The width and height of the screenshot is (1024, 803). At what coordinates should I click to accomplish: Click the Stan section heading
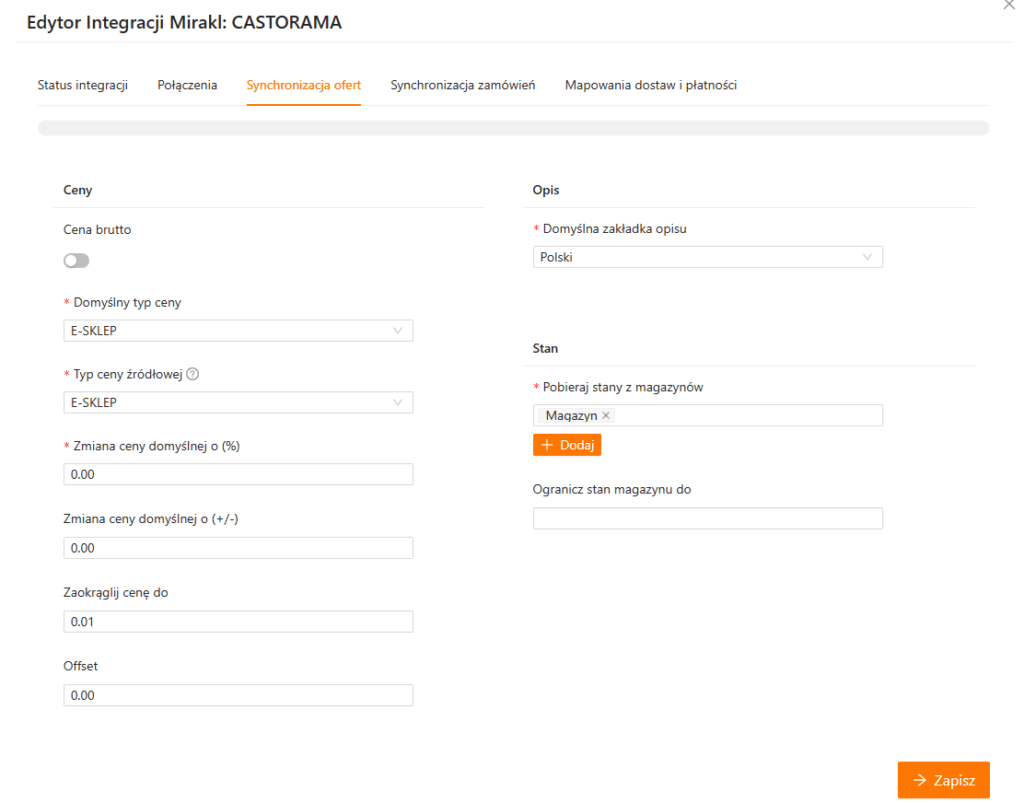point(545,349)
